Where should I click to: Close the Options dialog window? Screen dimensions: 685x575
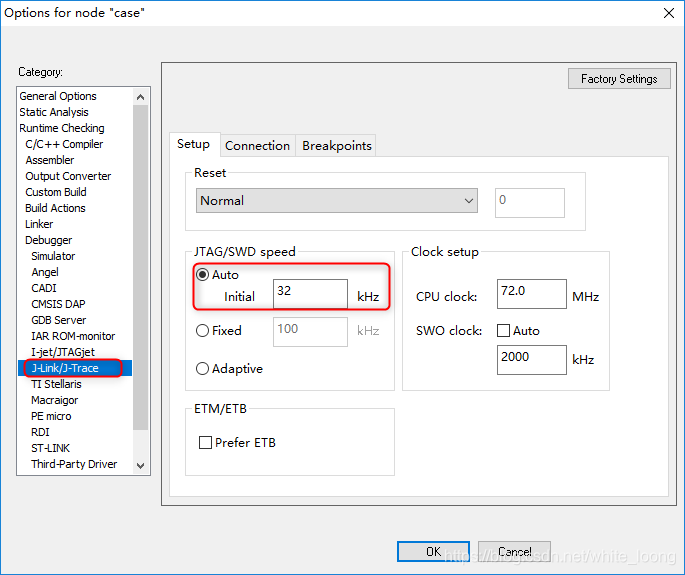coord(669,13)
